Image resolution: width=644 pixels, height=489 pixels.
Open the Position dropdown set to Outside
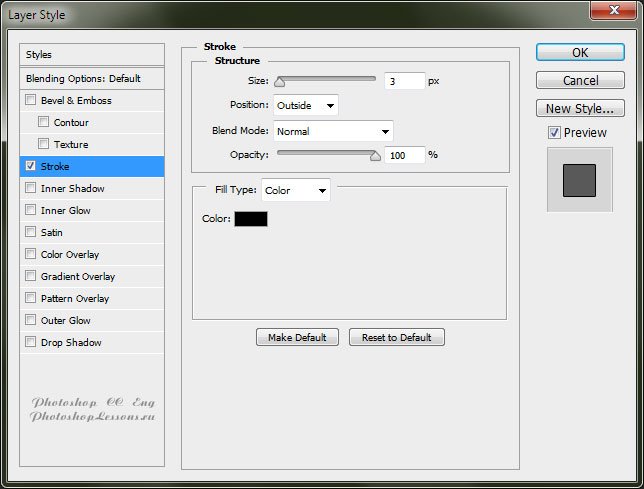(306, 105)
